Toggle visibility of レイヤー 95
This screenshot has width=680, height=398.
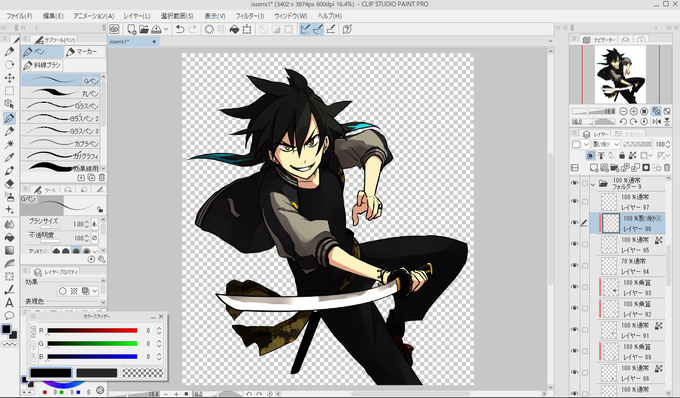point(575,244)
